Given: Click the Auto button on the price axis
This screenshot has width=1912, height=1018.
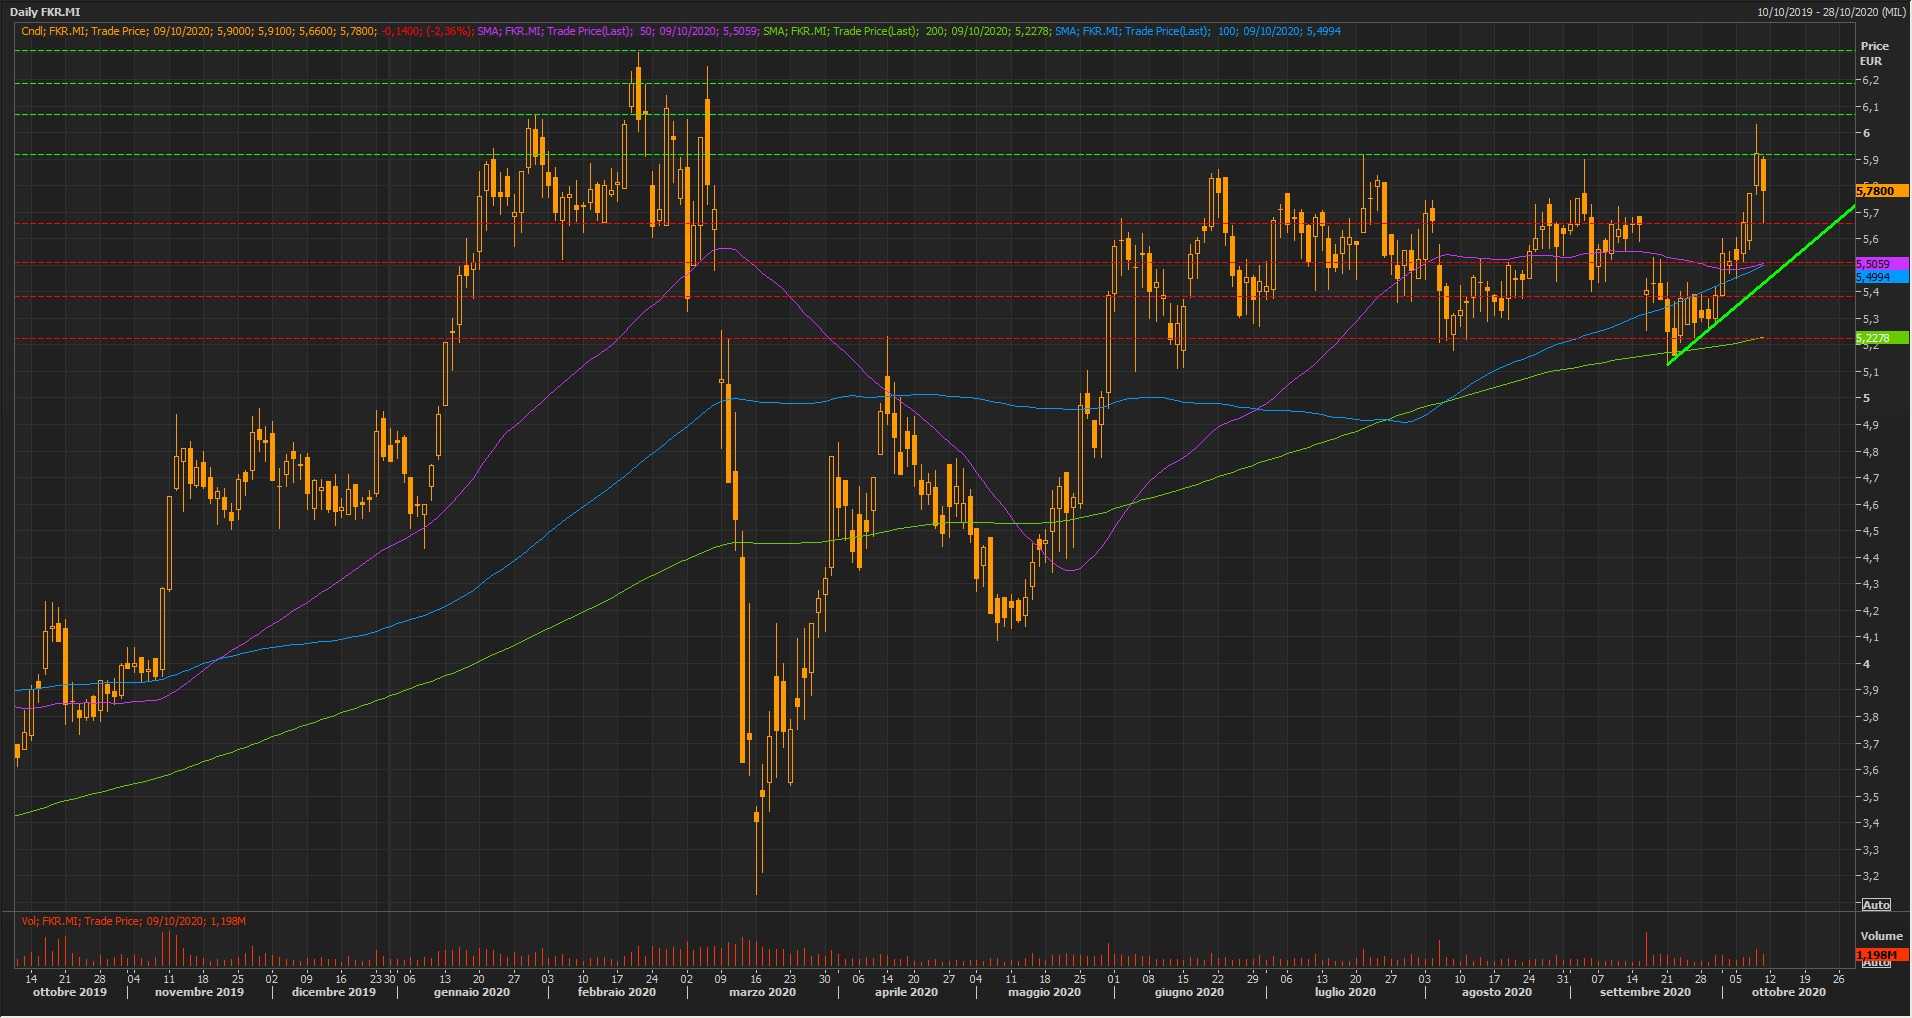Looking at the screenshot, I should click(x=1875, y=904).
